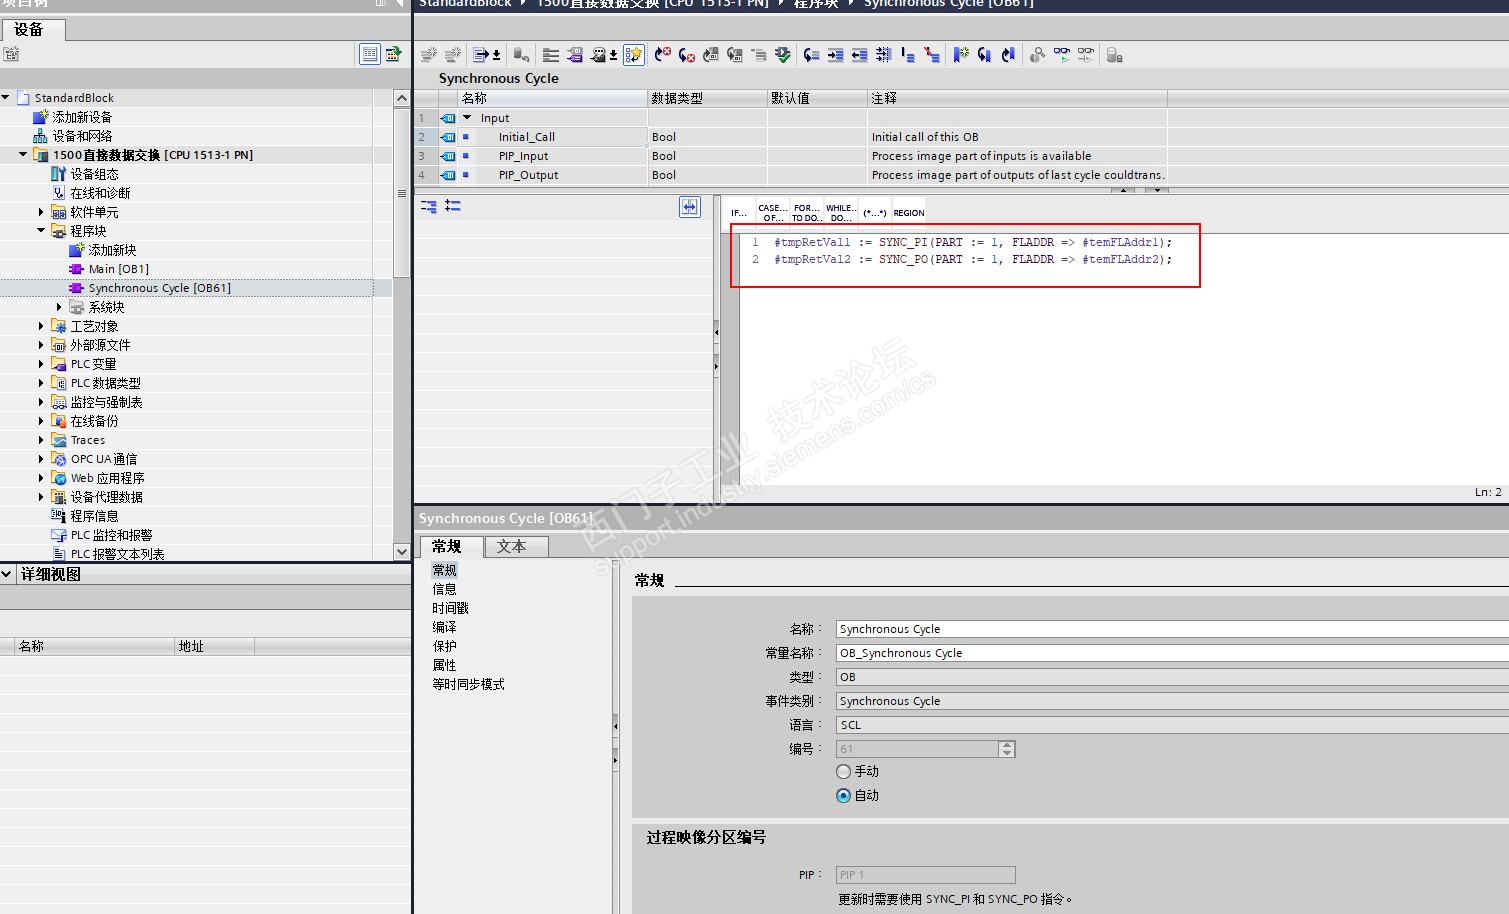This screenshot has width=1509, height=914.
Task: Open 时间戳 in properties navigation
Action: (450, 608)
